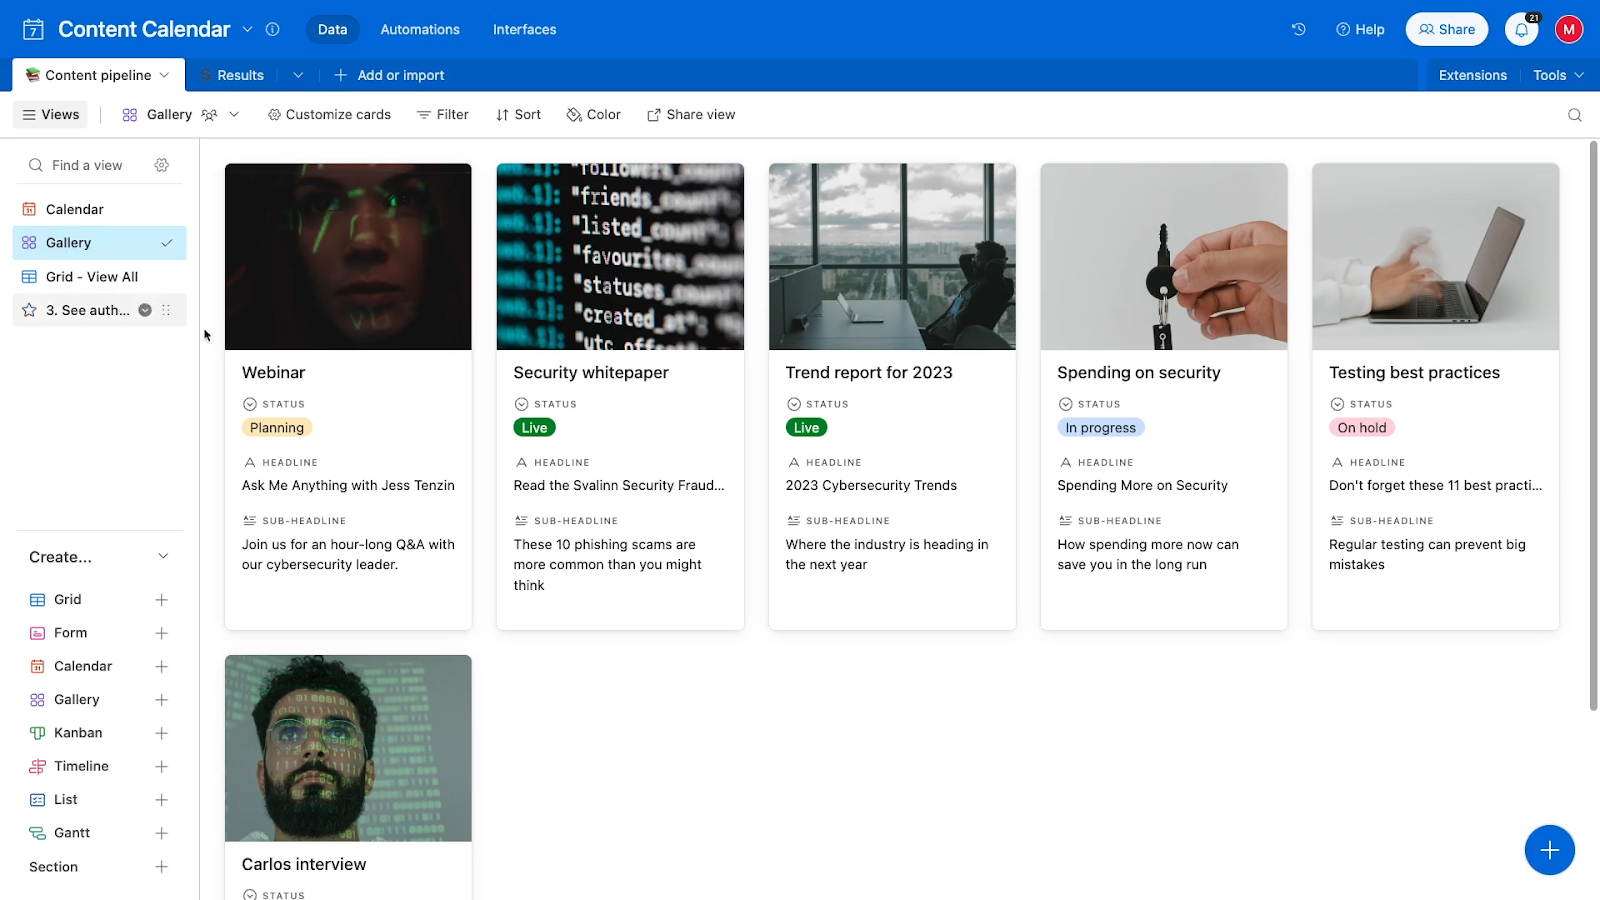
Task: Click the Share button
Action: 1447,29
